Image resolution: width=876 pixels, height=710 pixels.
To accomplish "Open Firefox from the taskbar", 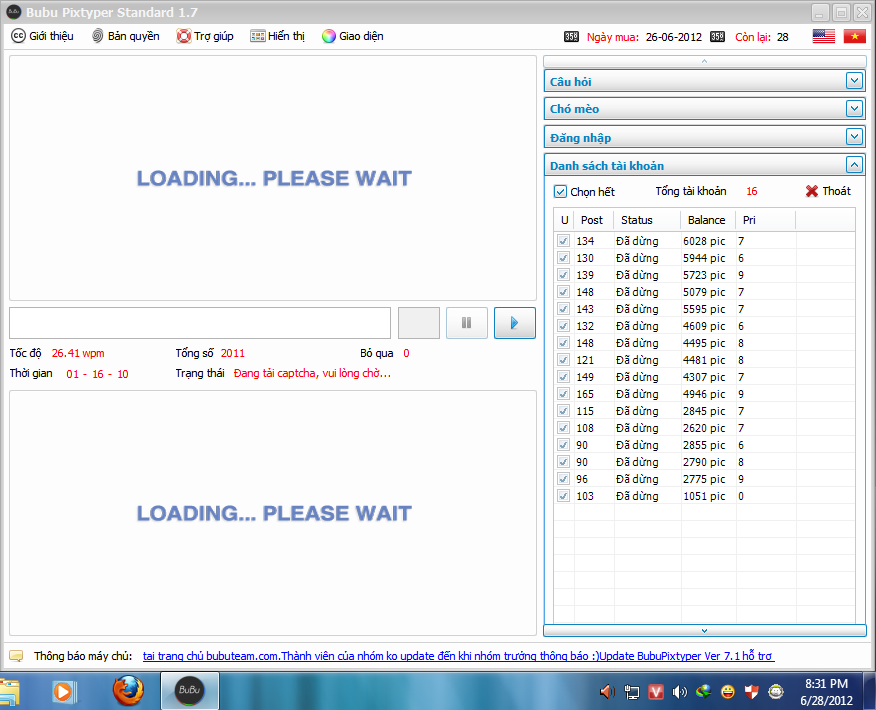I will click(128, 692).
